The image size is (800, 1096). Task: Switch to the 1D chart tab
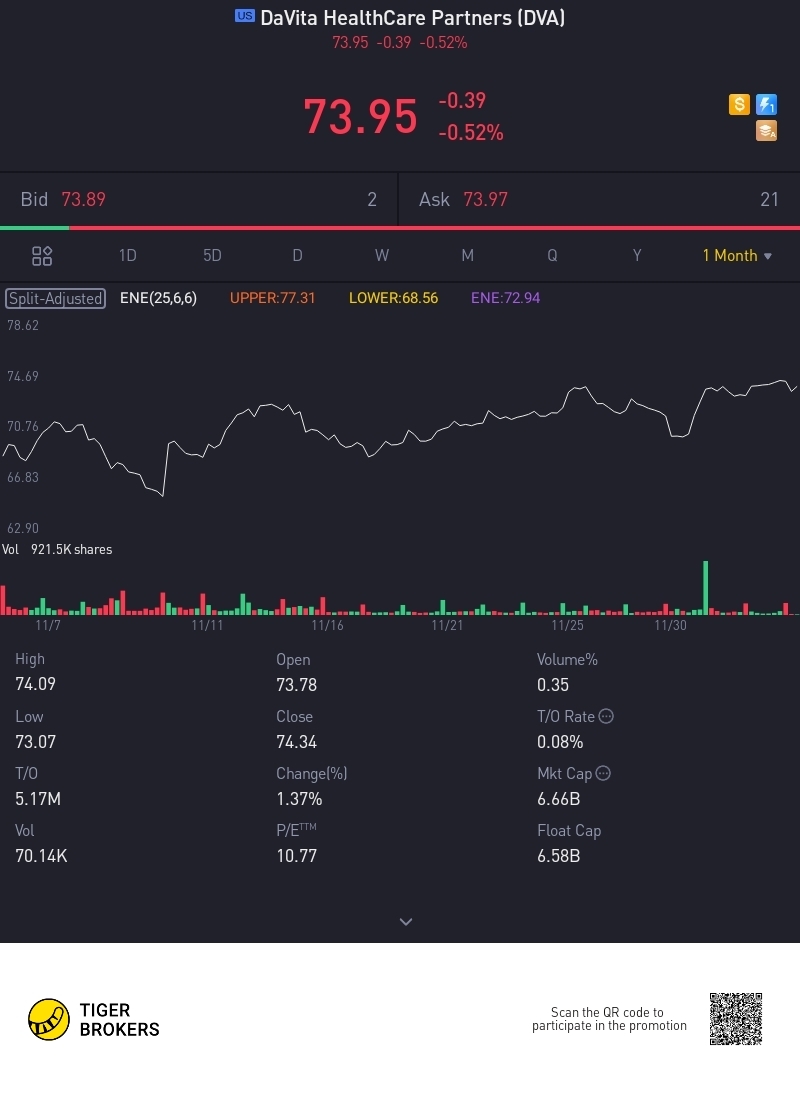click(x=127, y=256)
